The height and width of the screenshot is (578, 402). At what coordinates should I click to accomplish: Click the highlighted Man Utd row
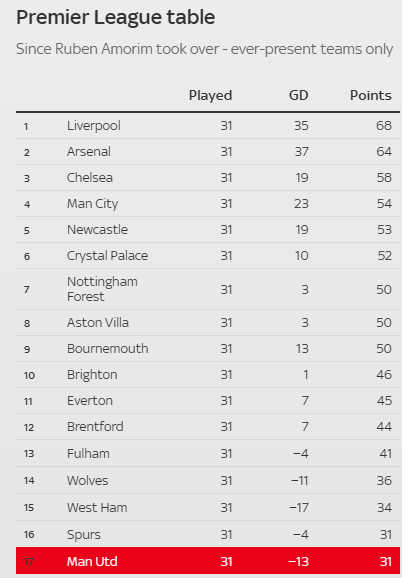208,561
